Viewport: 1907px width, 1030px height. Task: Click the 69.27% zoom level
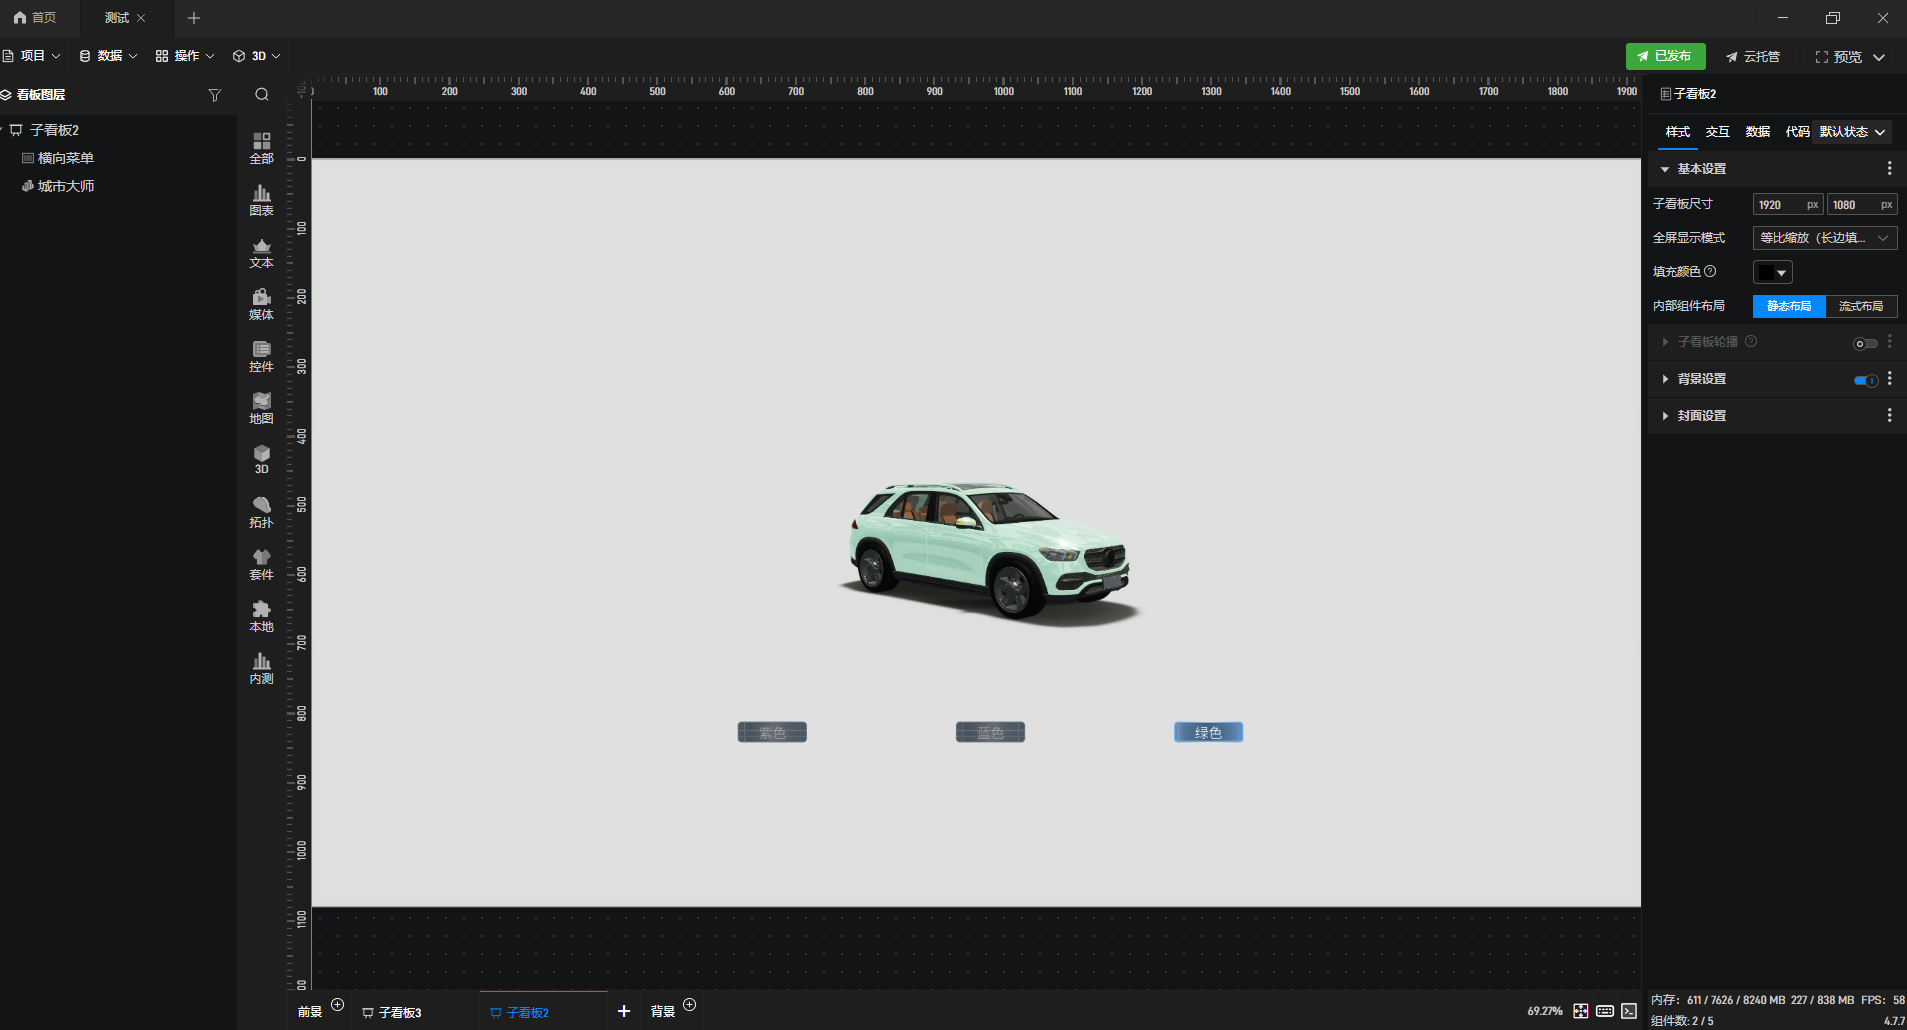[1544, 1011]
